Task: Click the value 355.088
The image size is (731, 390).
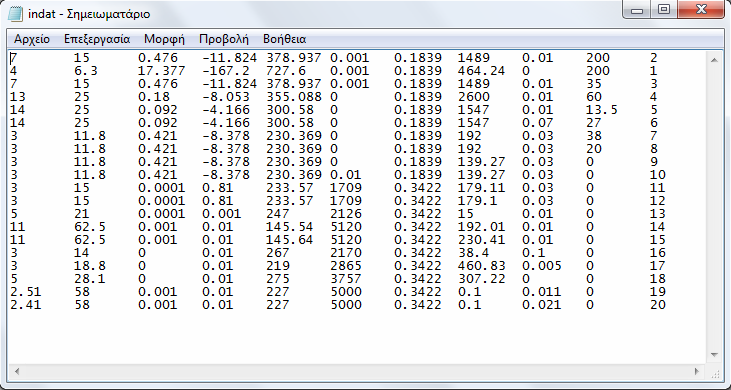Action: coord(293,97)
